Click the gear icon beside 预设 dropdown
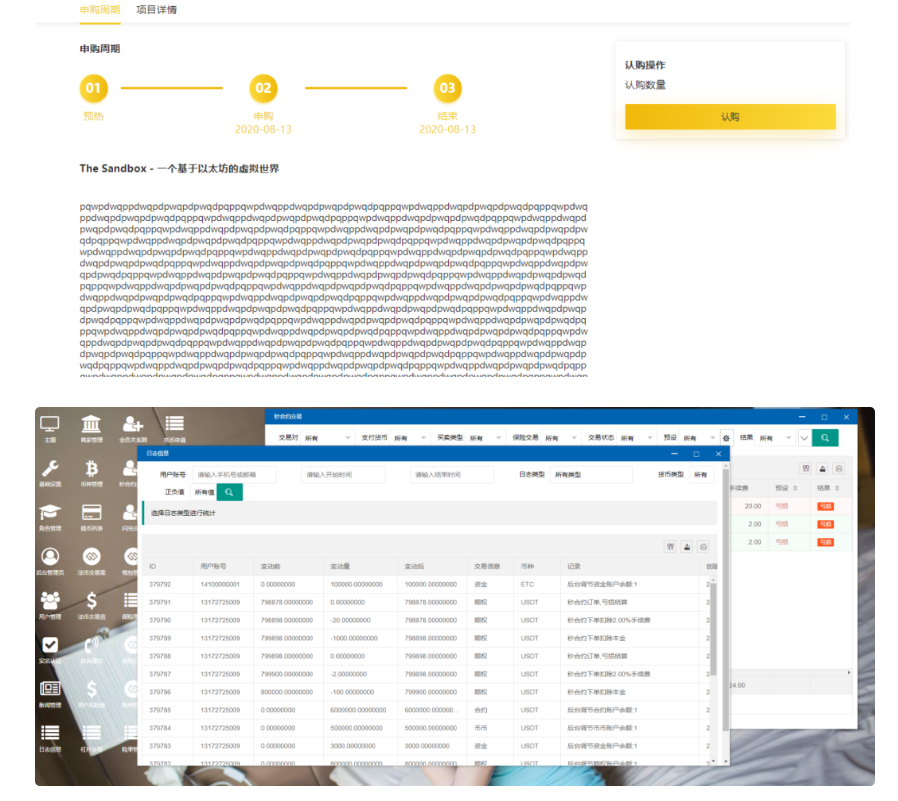This screenshot has width=898, height=801. [726, 438]
